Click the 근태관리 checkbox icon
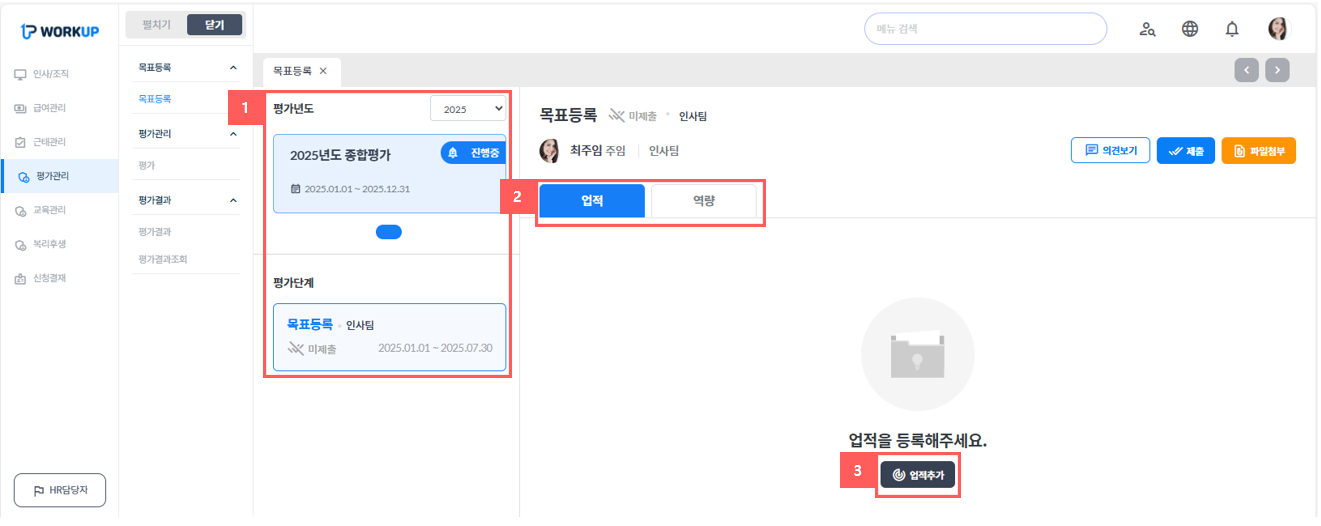The width and height of the screenshot is (1321, 526). point(20,142)
